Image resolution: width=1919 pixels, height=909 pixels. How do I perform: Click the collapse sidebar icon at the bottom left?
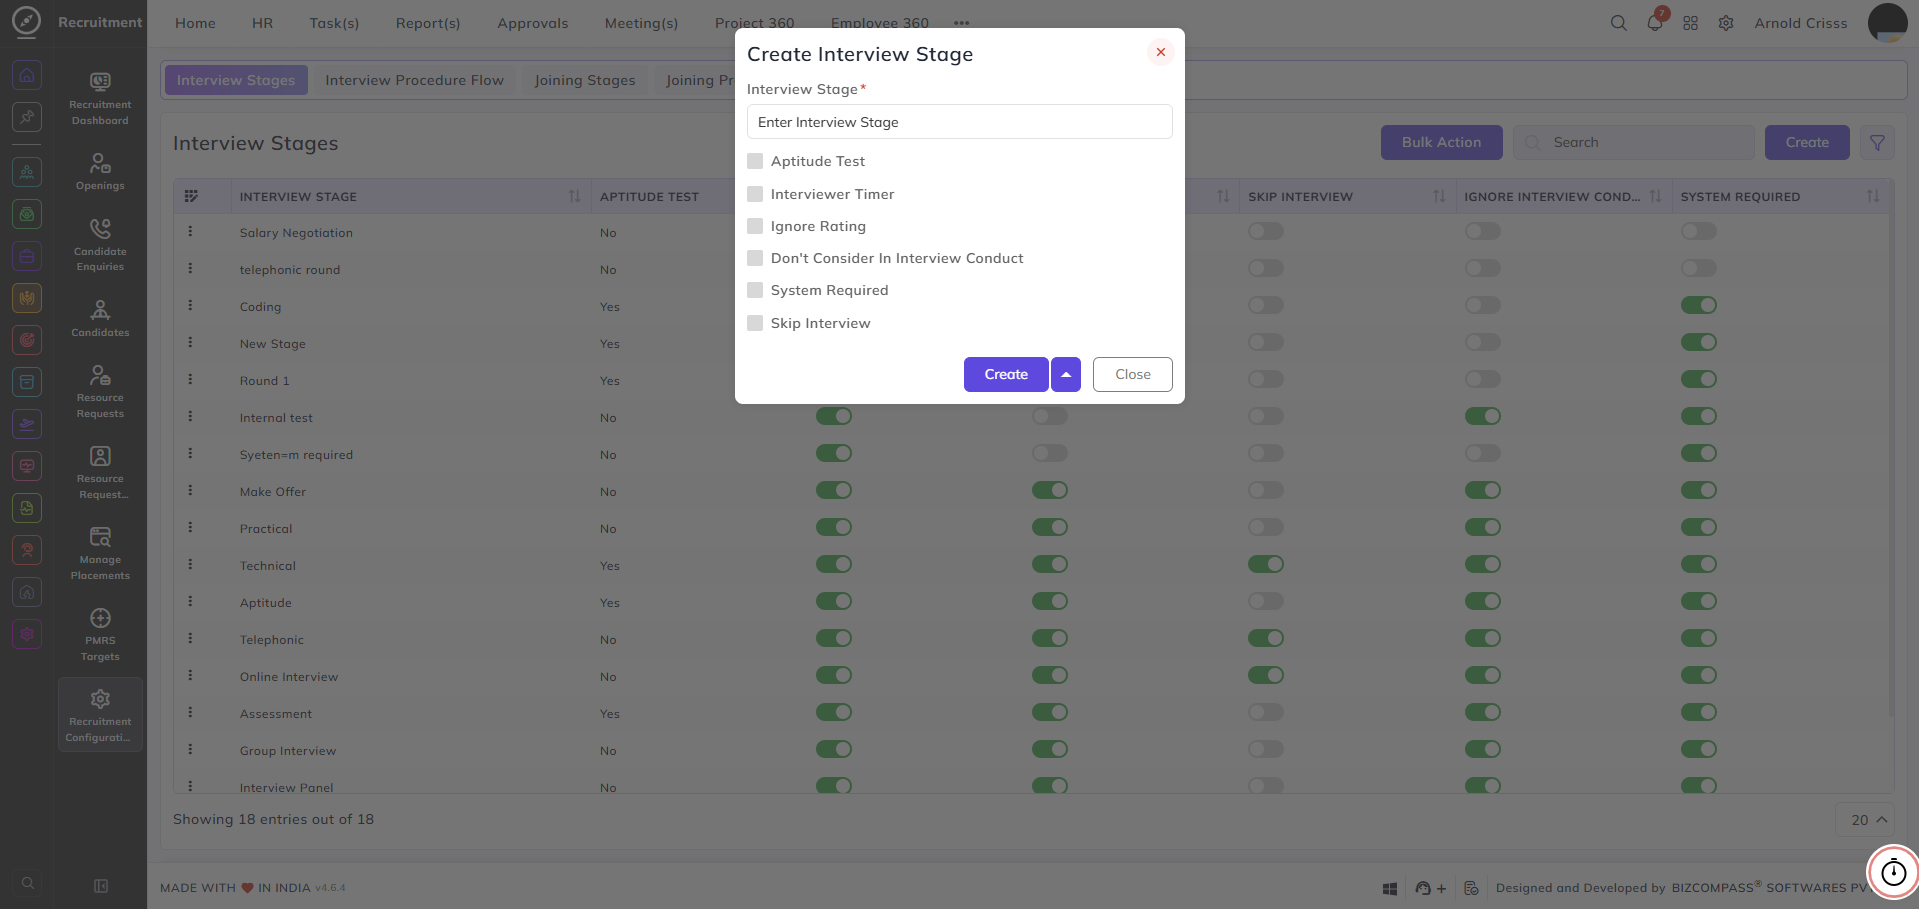coord(101,886)
